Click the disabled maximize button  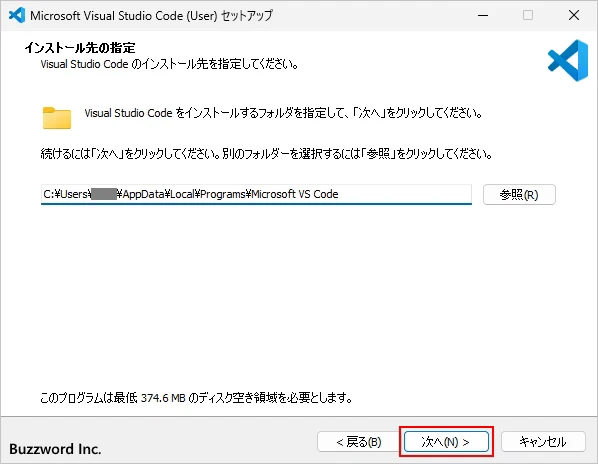pos(528,15)
